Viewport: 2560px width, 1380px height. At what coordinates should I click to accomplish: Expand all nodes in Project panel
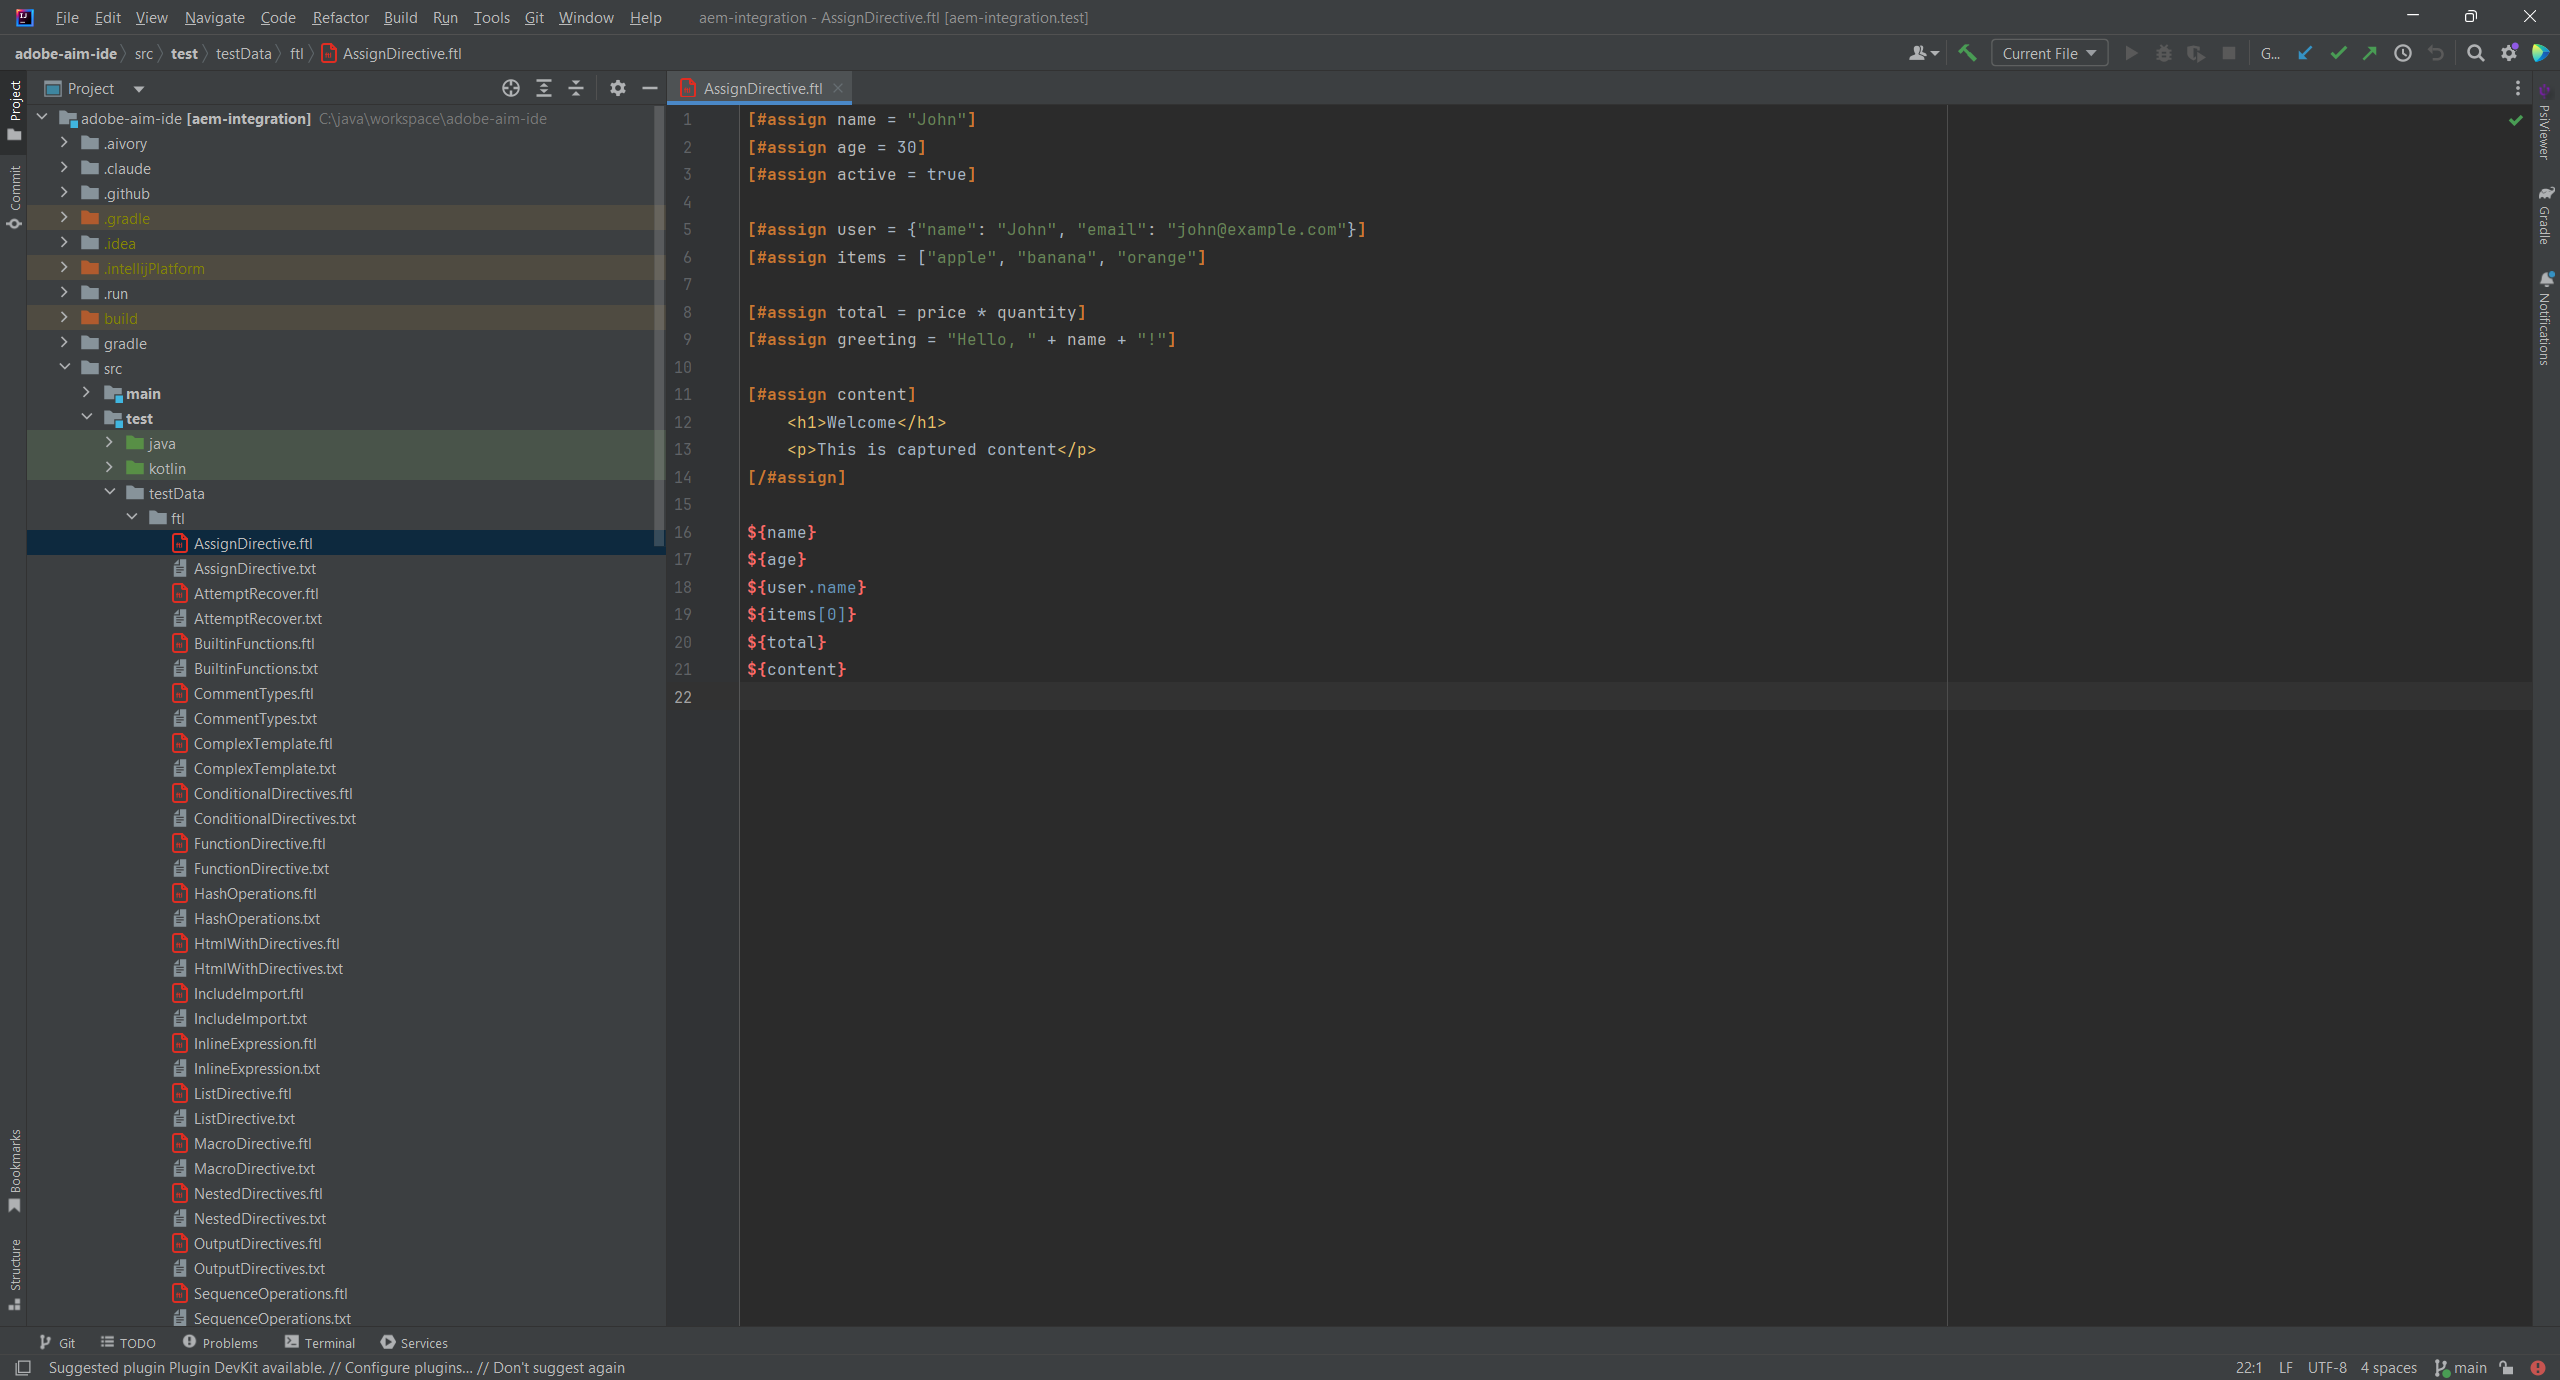click(x=544, y=88)
